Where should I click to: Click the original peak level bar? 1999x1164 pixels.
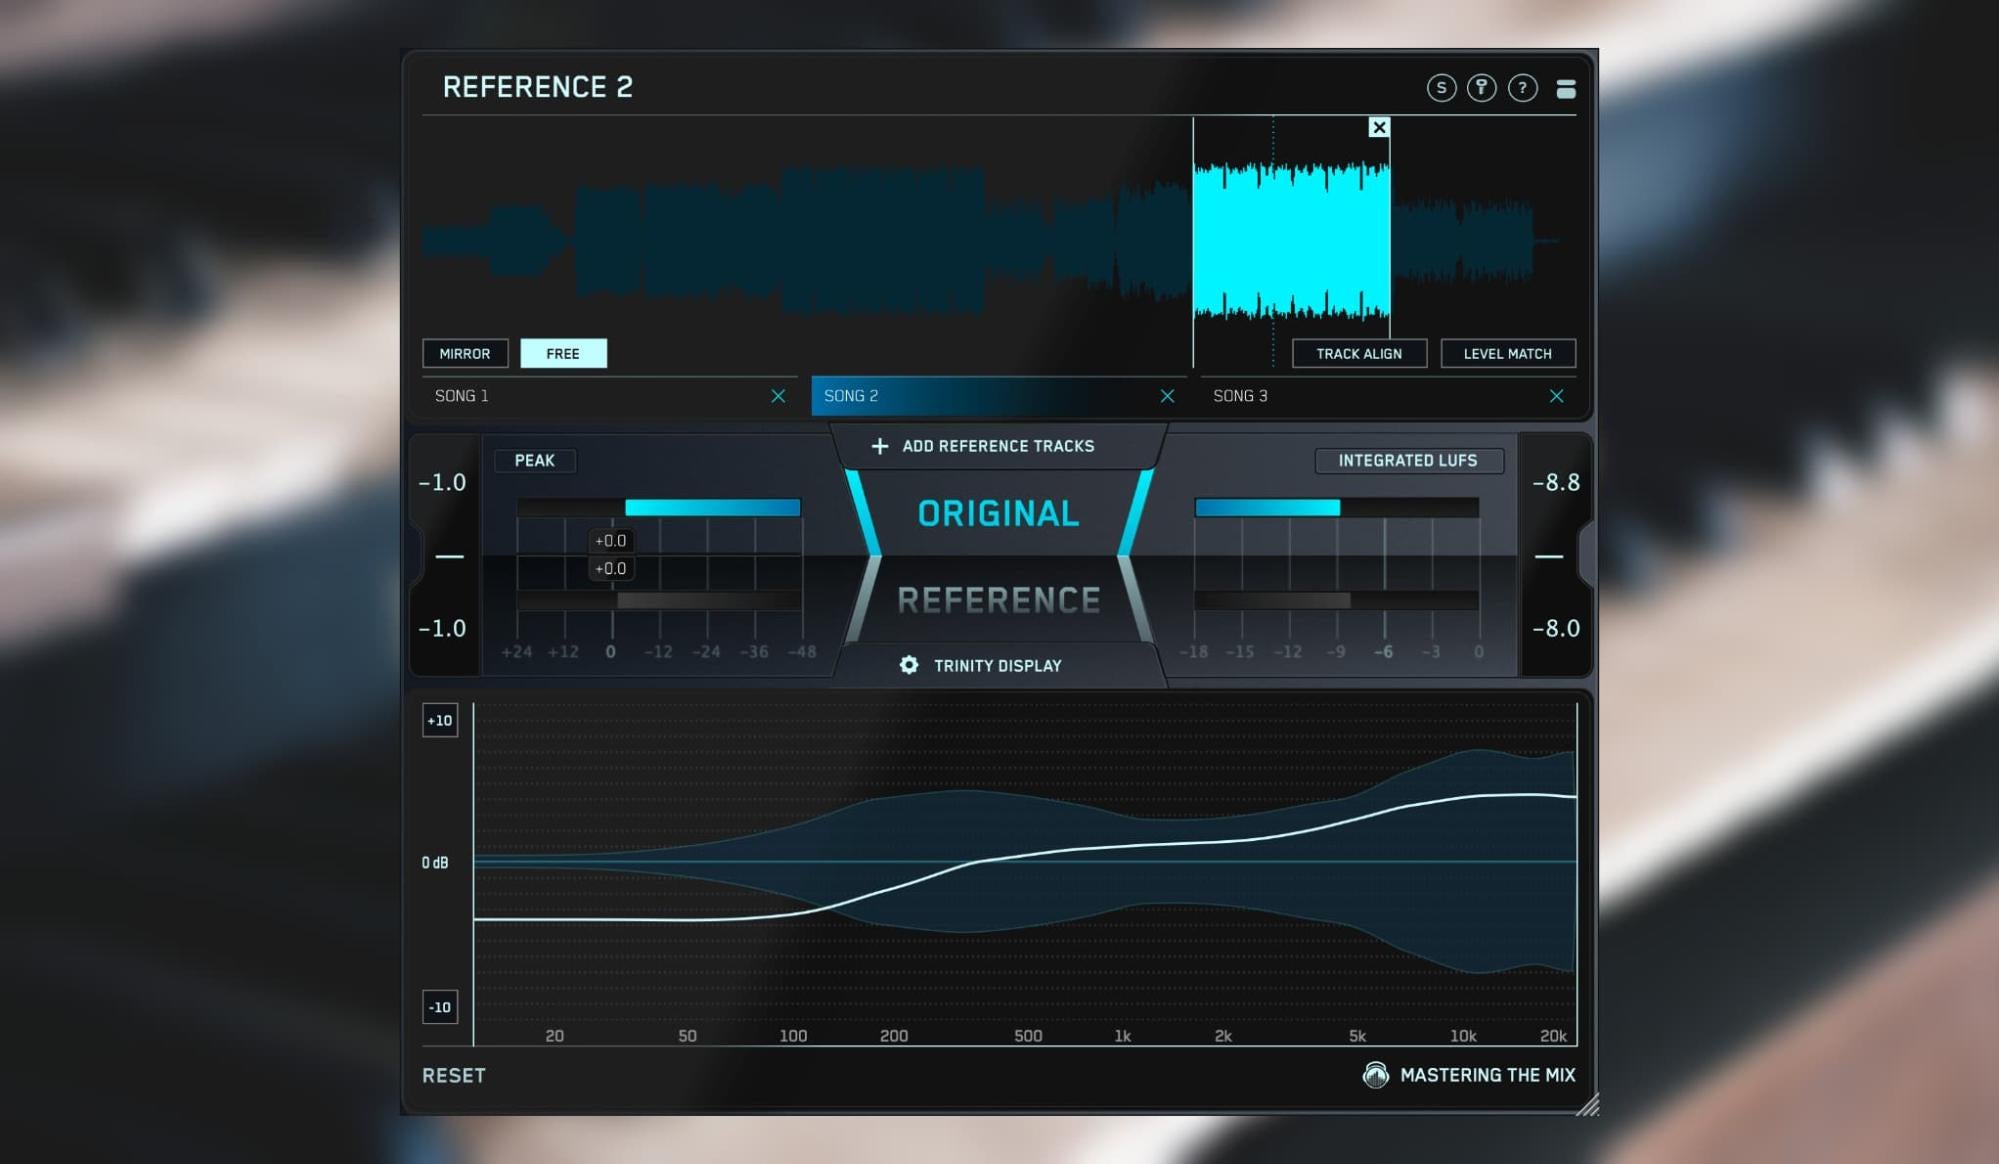pyautogui.click(x=713, y=508)
